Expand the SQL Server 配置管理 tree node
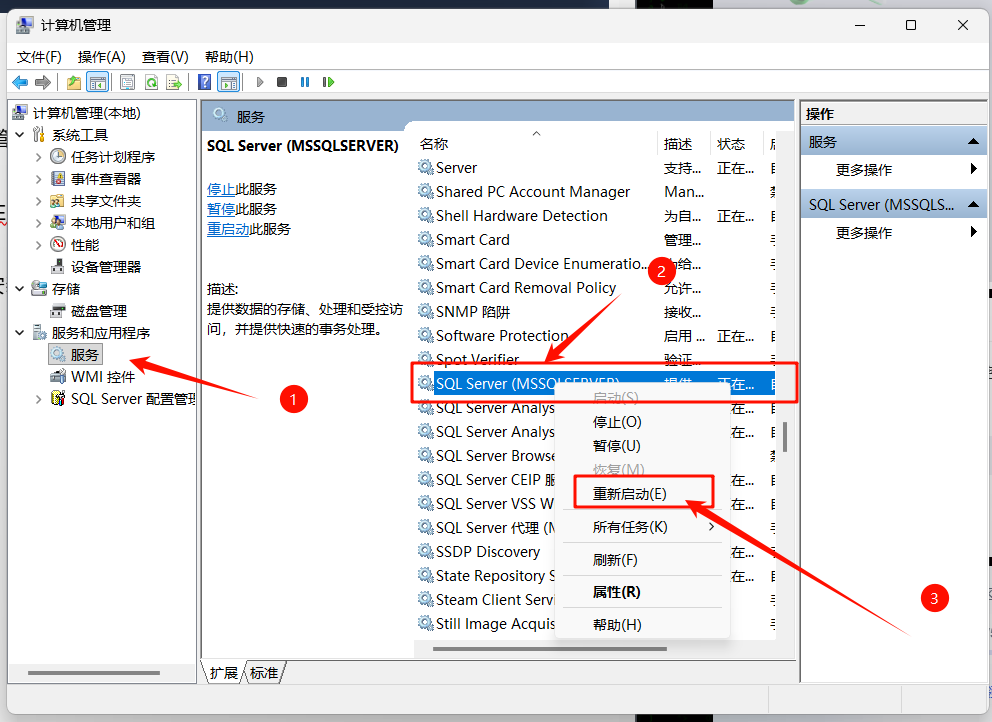Viewport: 992px width, 722px height. coord(38,397)
